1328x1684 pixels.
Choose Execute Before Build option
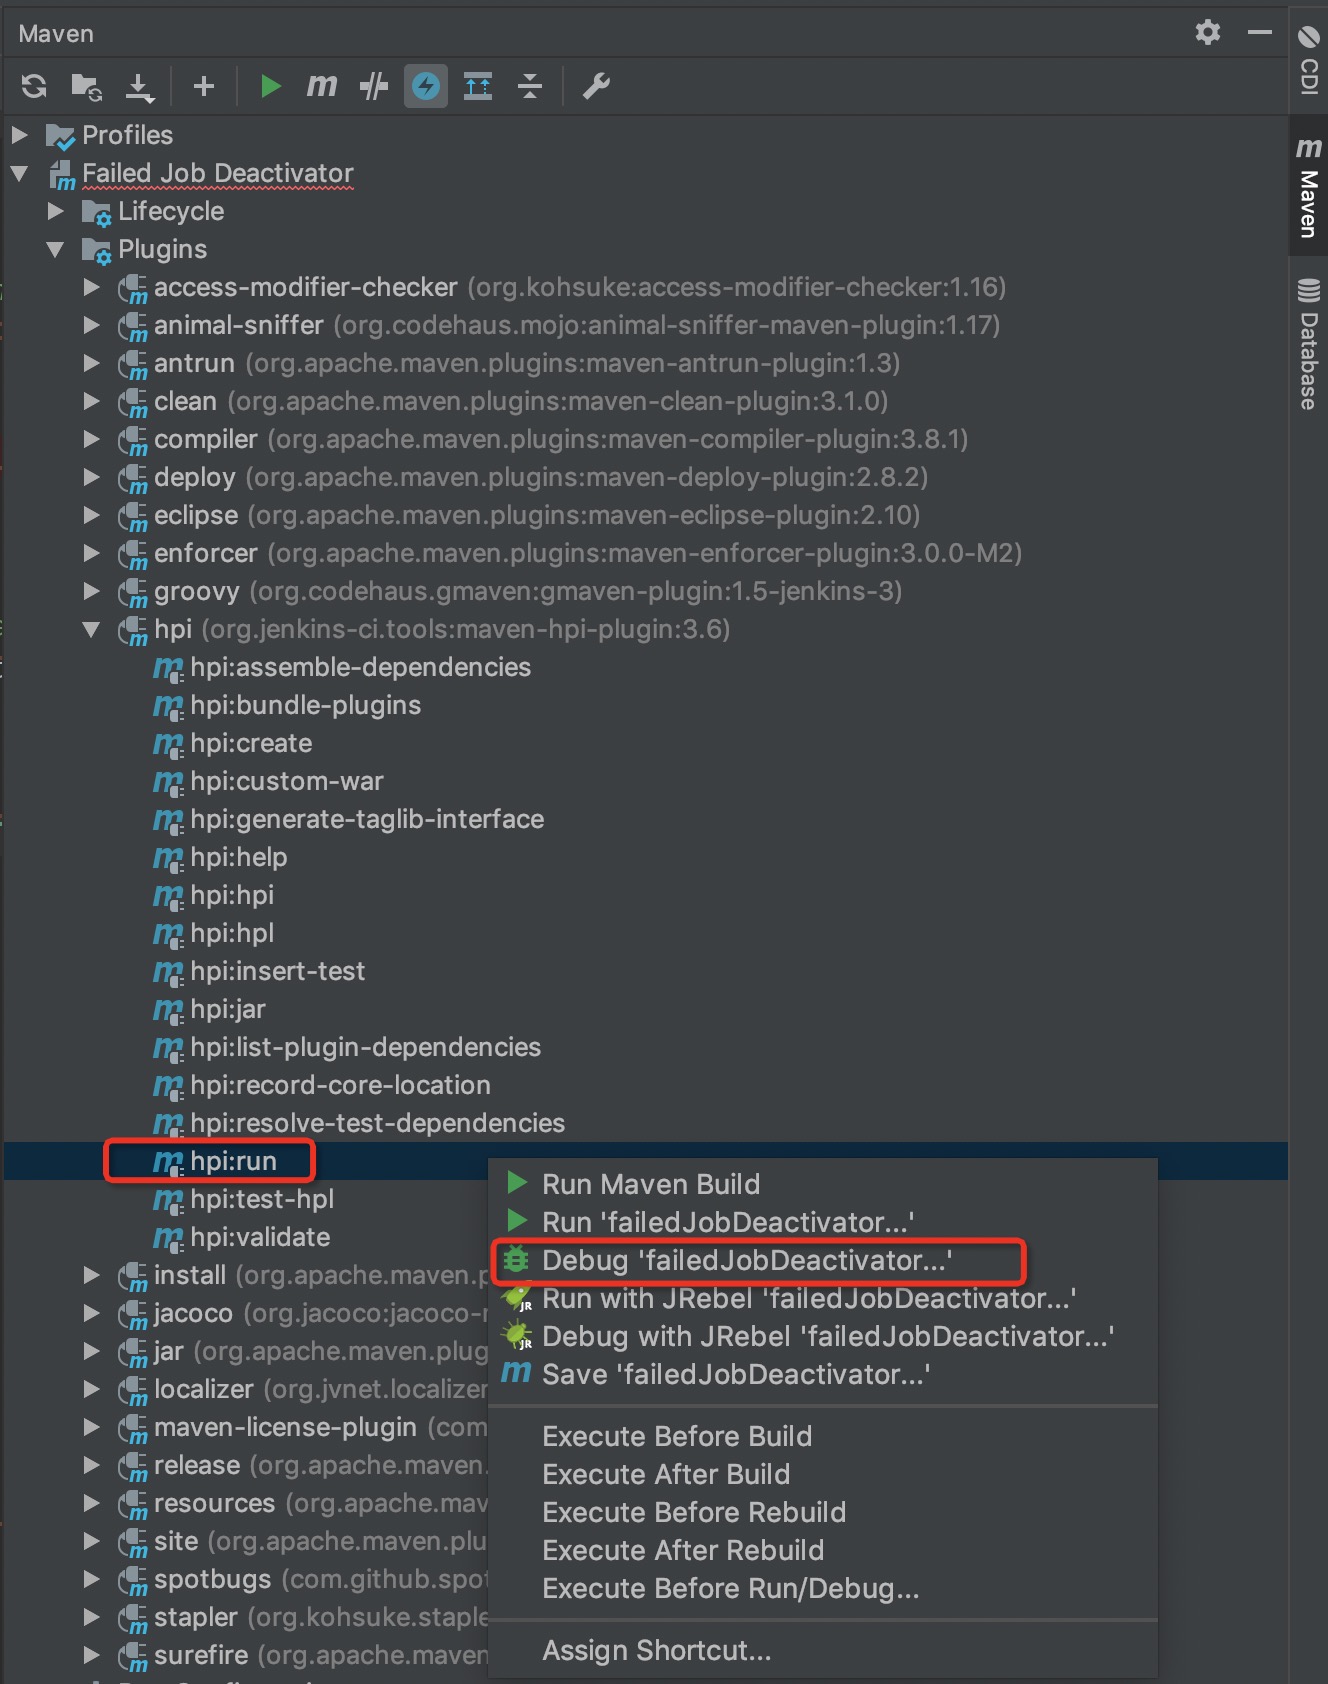(x=823, y=1436)
